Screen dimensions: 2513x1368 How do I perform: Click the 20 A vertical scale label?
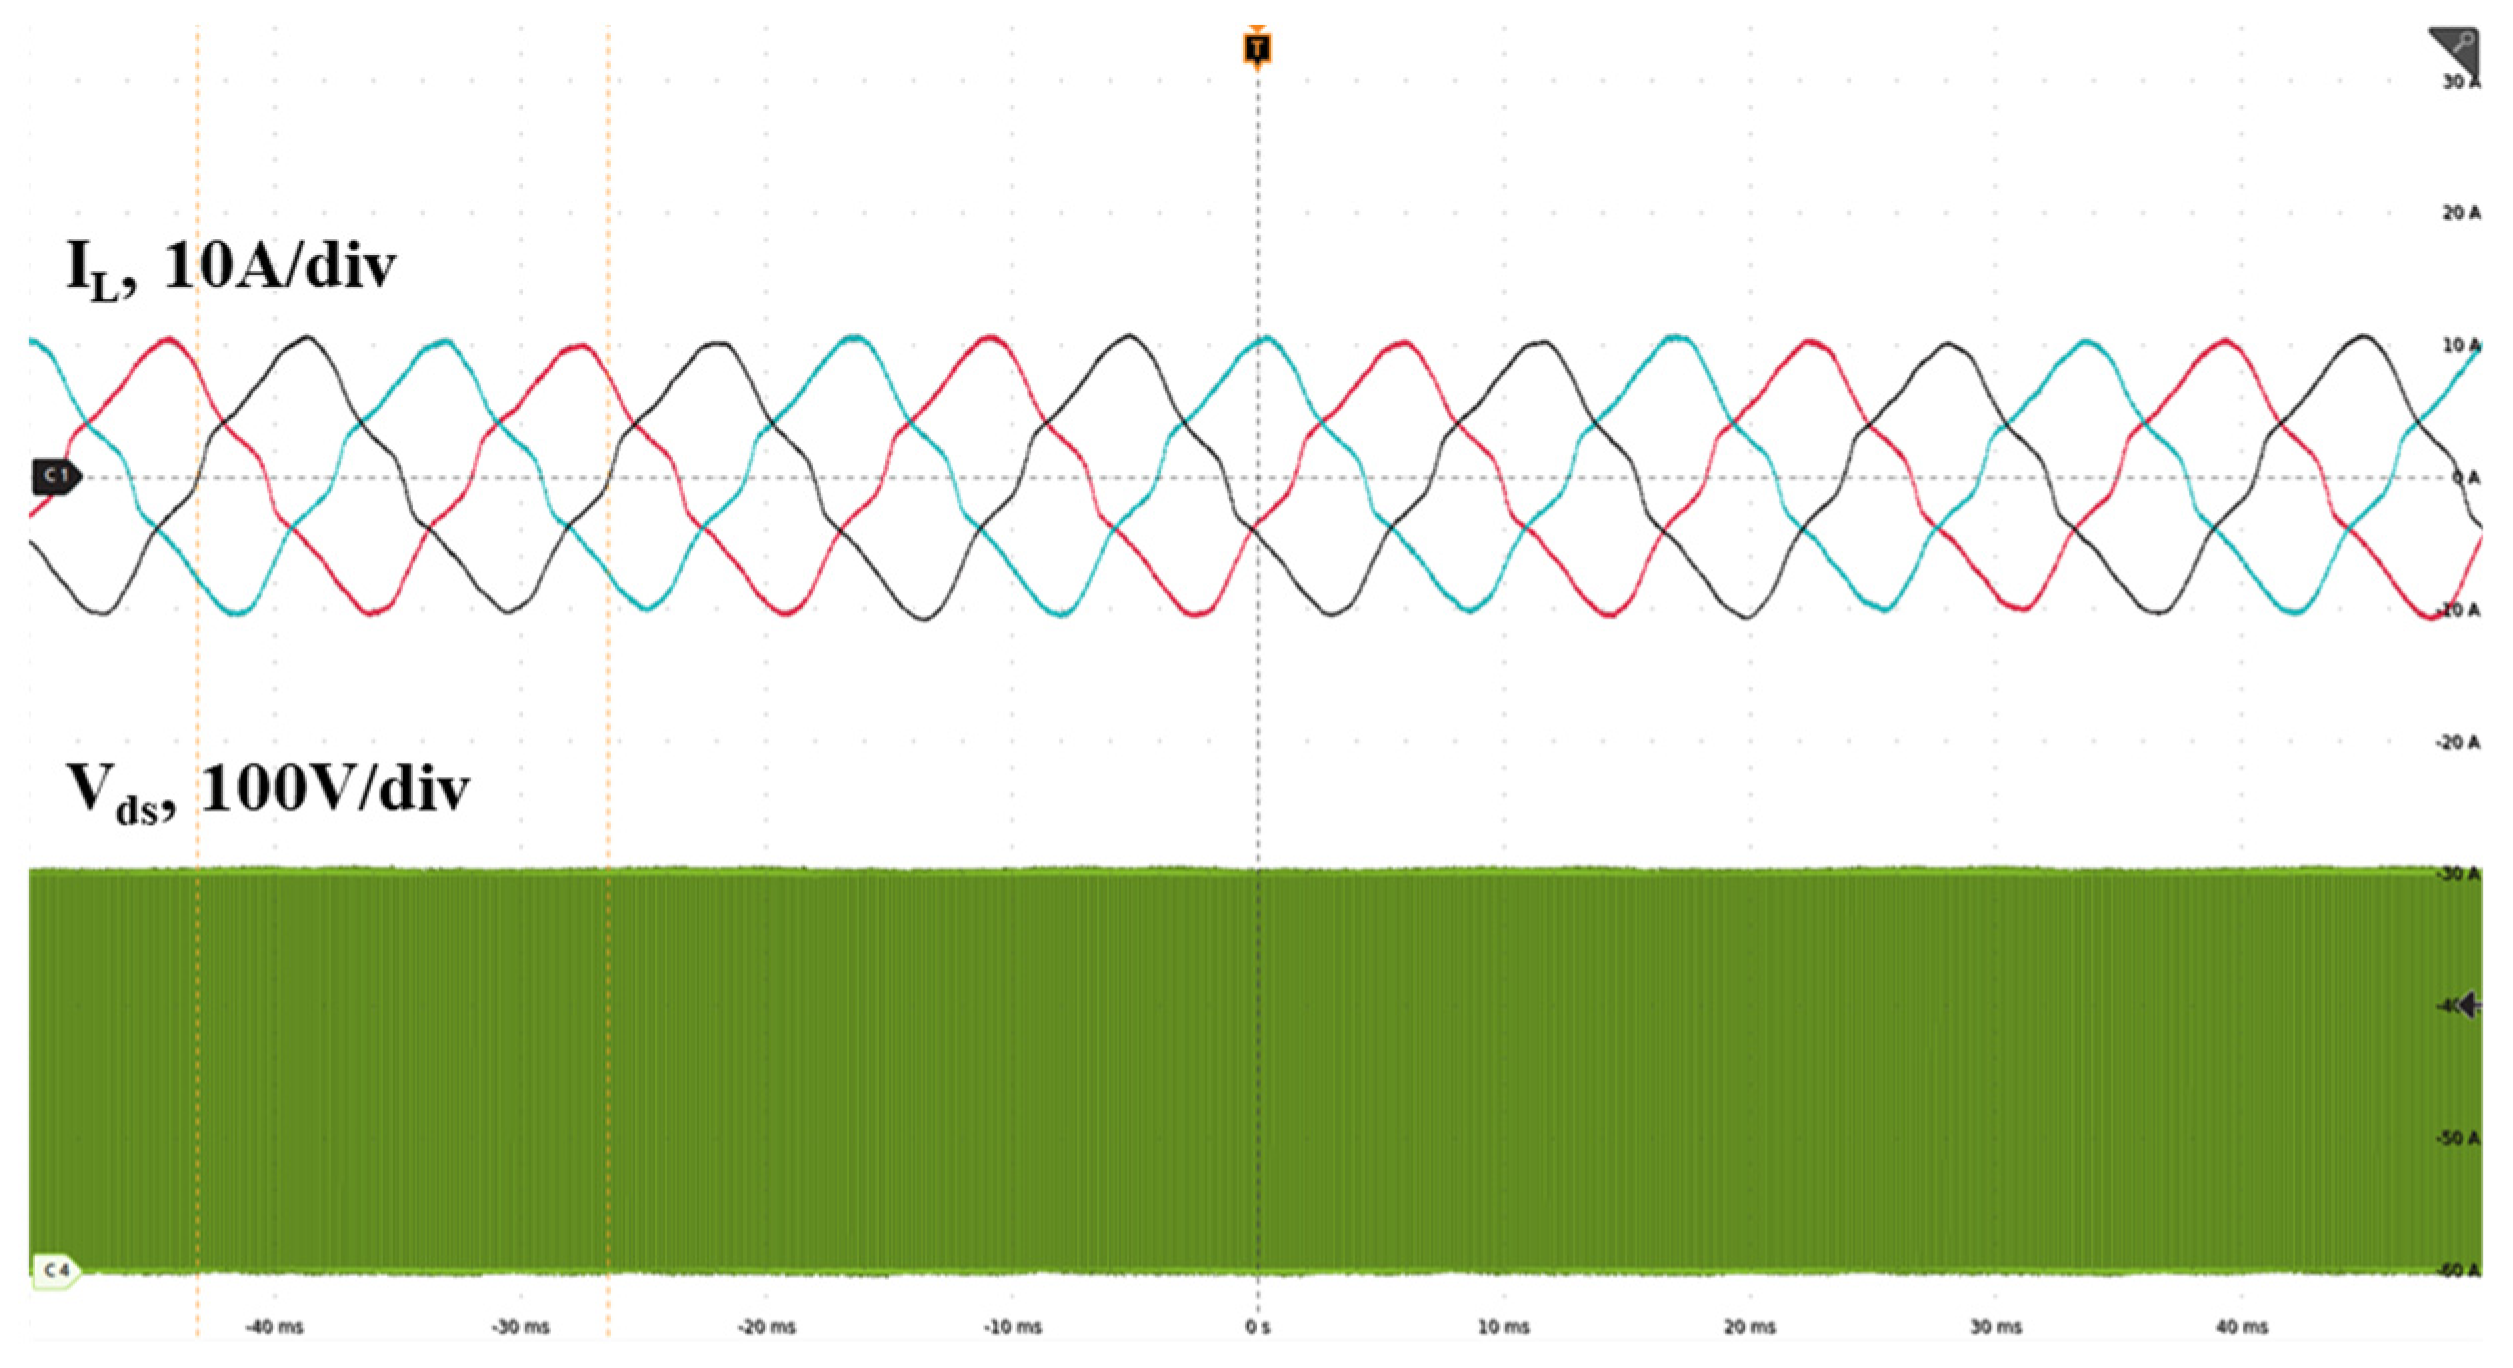click(2460, 213)
